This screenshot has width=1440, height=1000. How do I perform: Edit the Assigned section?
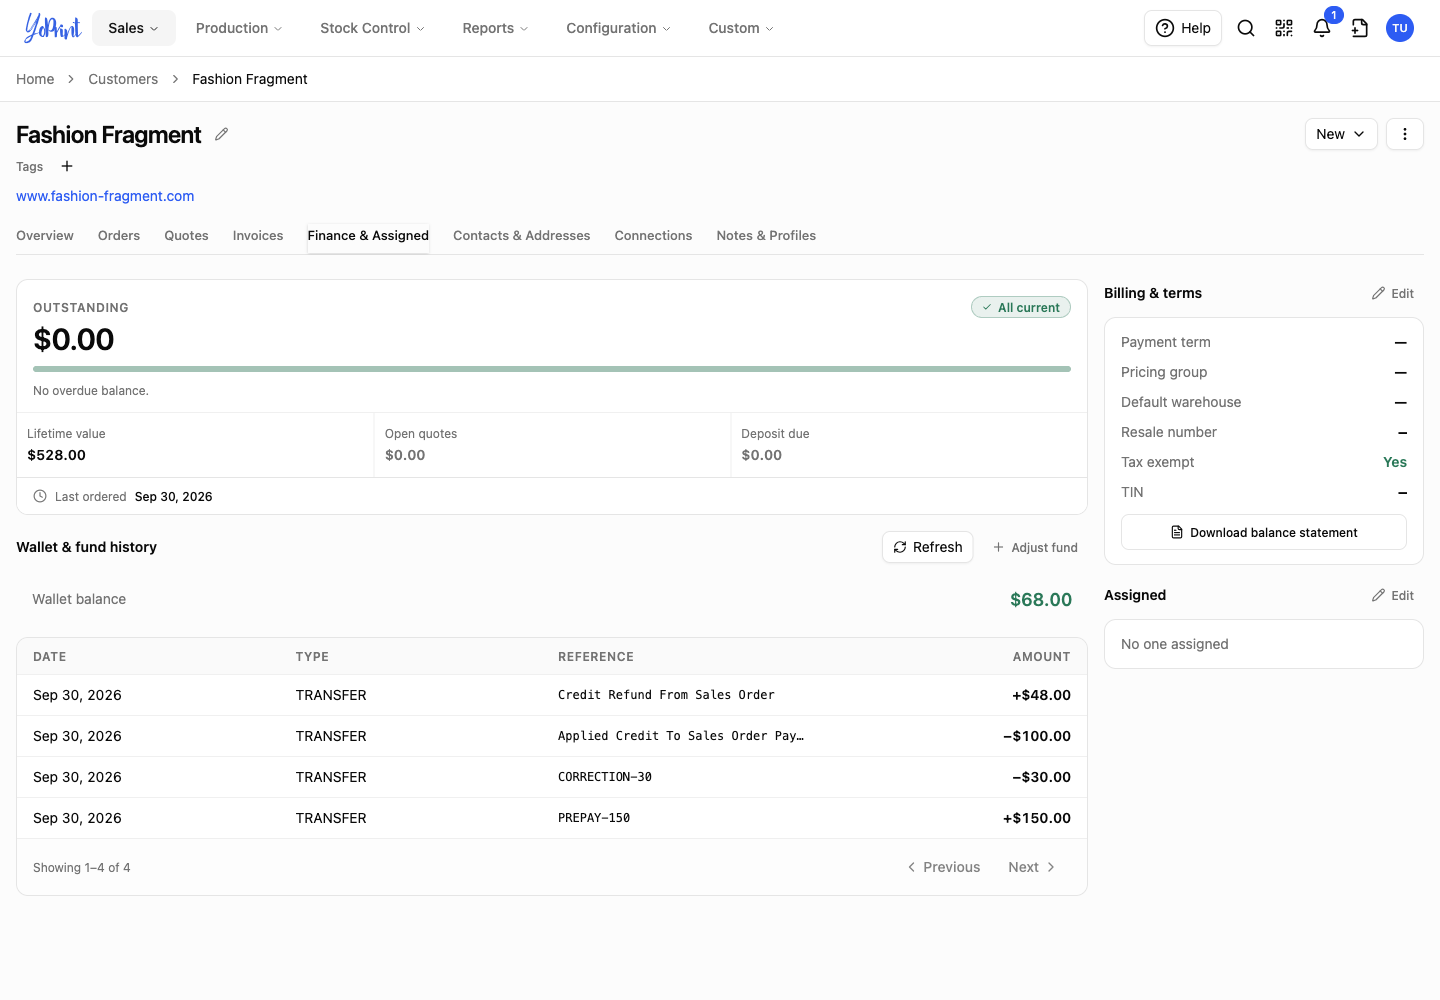click(1393, 595)
